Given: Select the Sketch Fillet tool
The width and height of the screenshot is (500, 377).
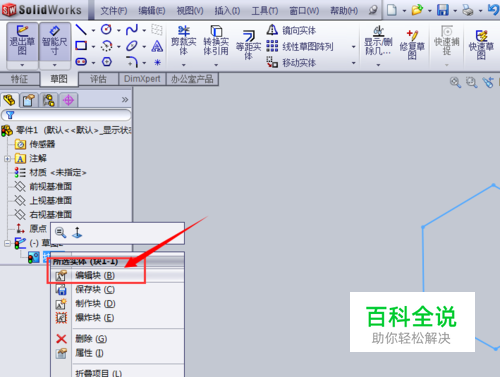Looking at the screenshot, I should [132, 62].
